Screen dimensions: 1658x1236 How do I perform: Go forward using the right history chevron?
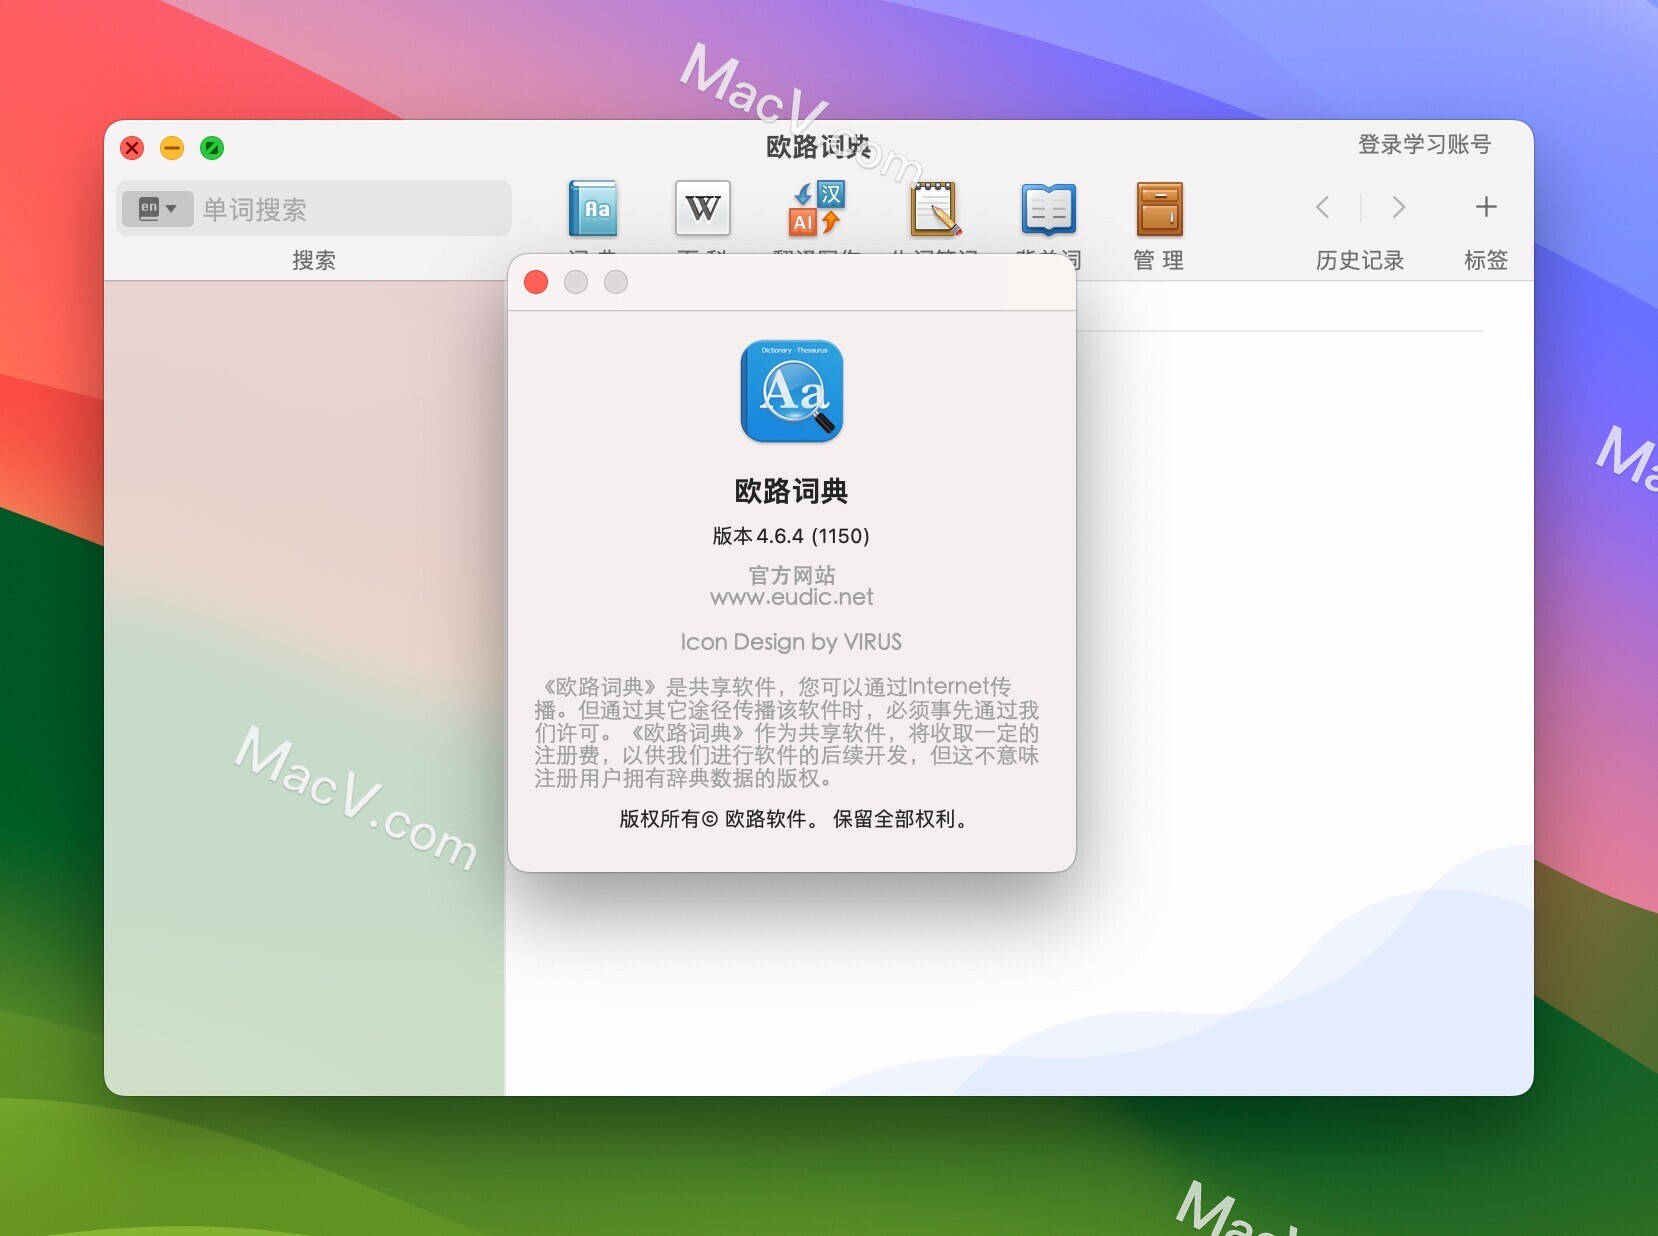(1397, 207)
